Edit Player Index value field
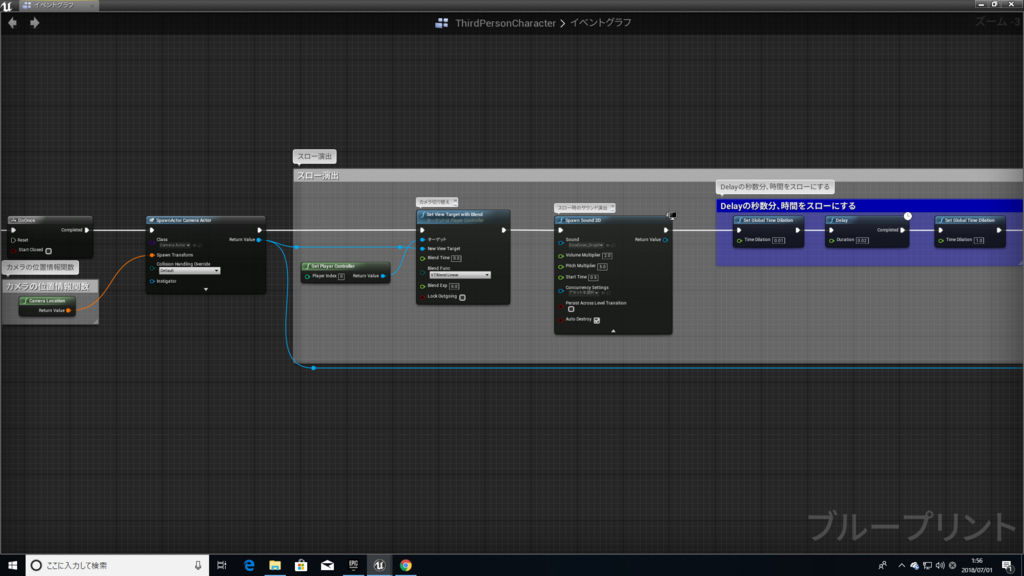The height and width of the screenshot is (576, 1024). pos(341,276)
